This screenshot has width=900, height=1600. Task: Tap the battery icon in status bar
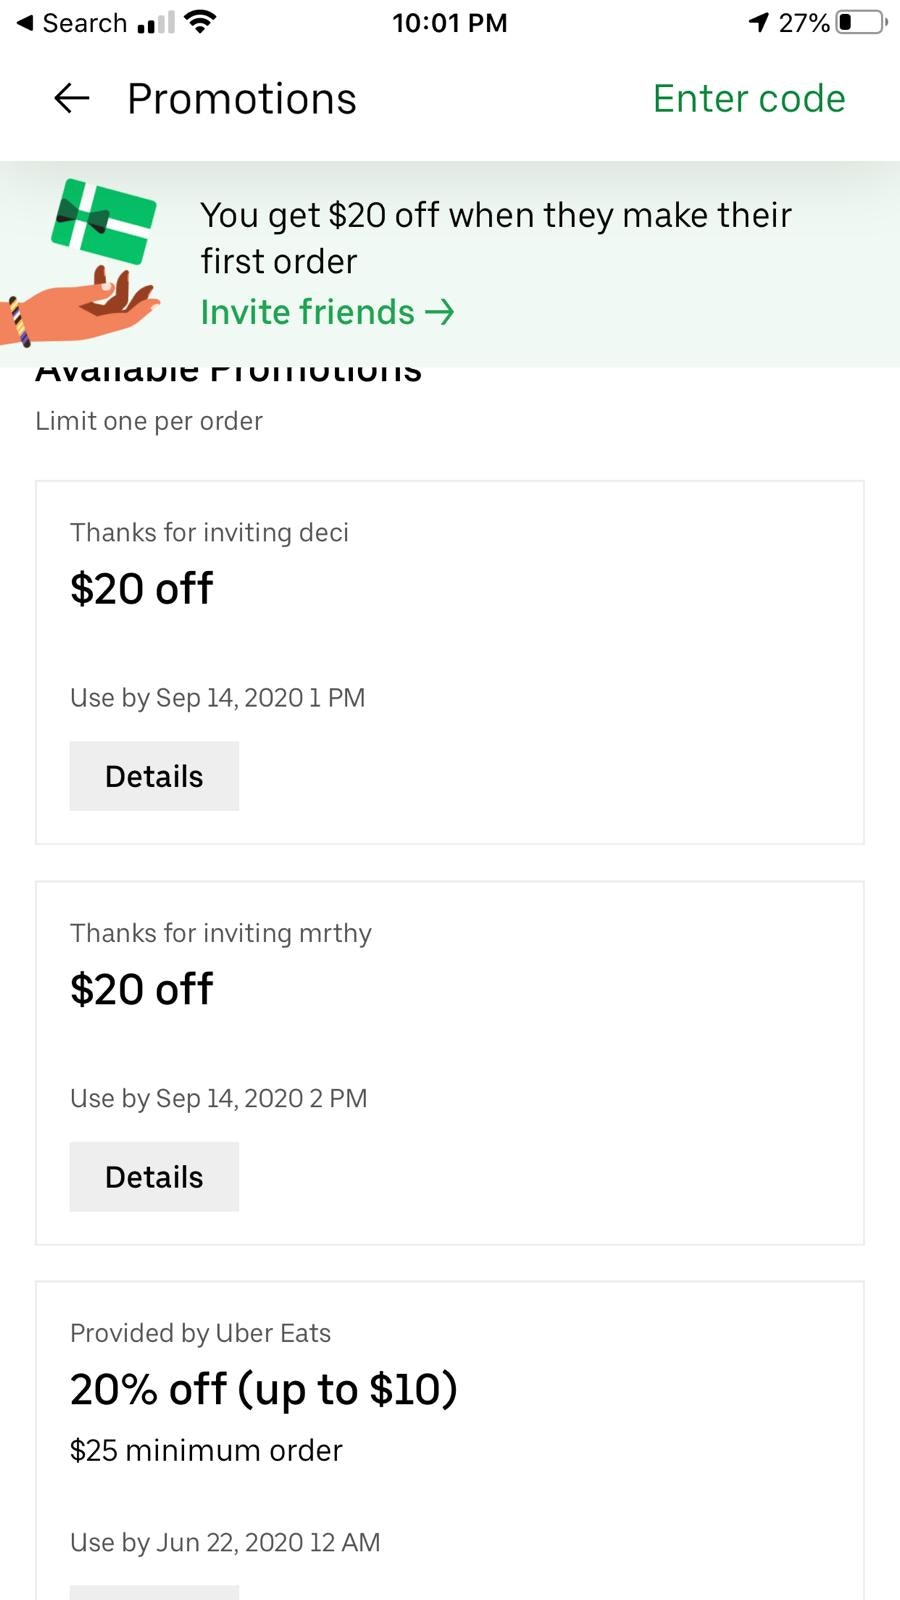pos(861,22)
